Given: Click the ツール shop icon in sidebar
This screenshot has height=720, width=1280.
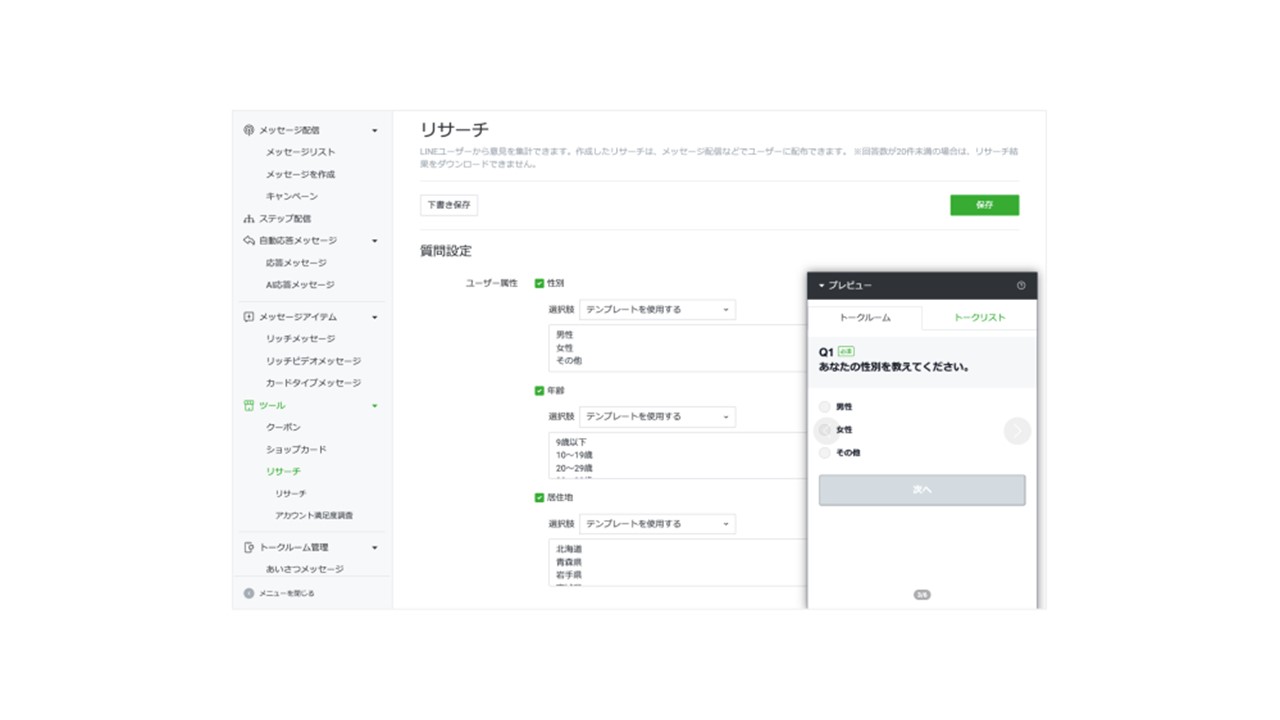Looking at the screenshot, I should (249, 405).
